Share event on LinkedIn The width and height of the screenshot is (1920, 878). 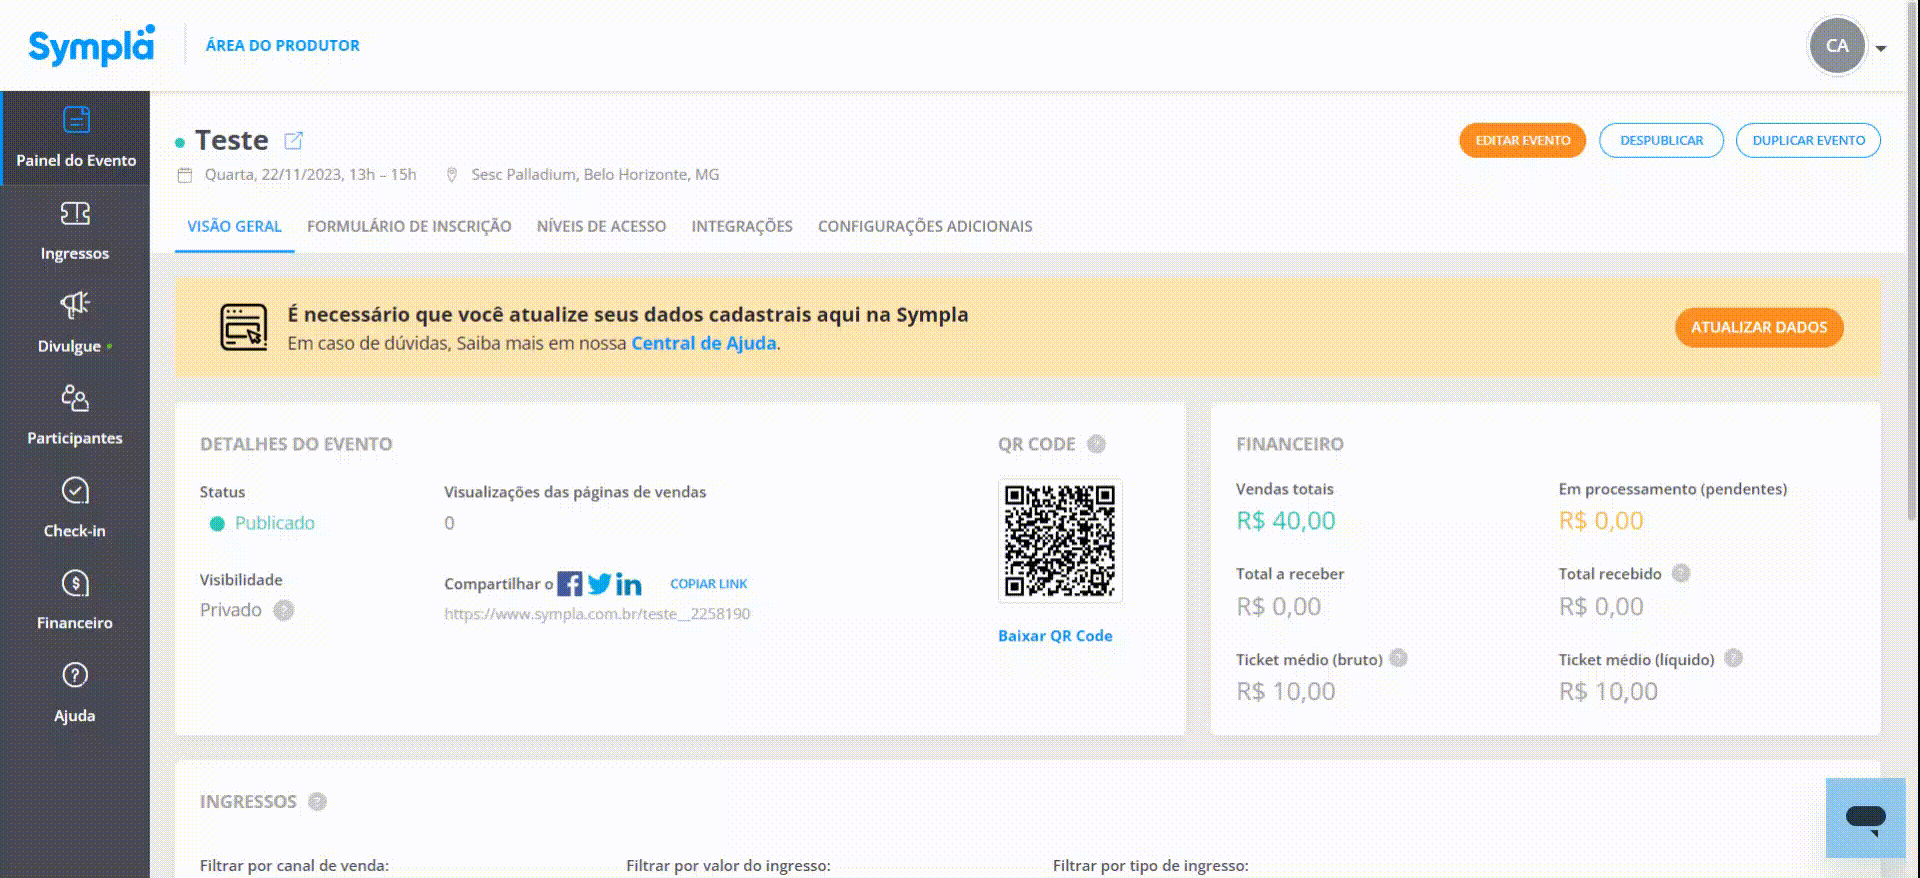pyautogui.click(x=629, y=584)
